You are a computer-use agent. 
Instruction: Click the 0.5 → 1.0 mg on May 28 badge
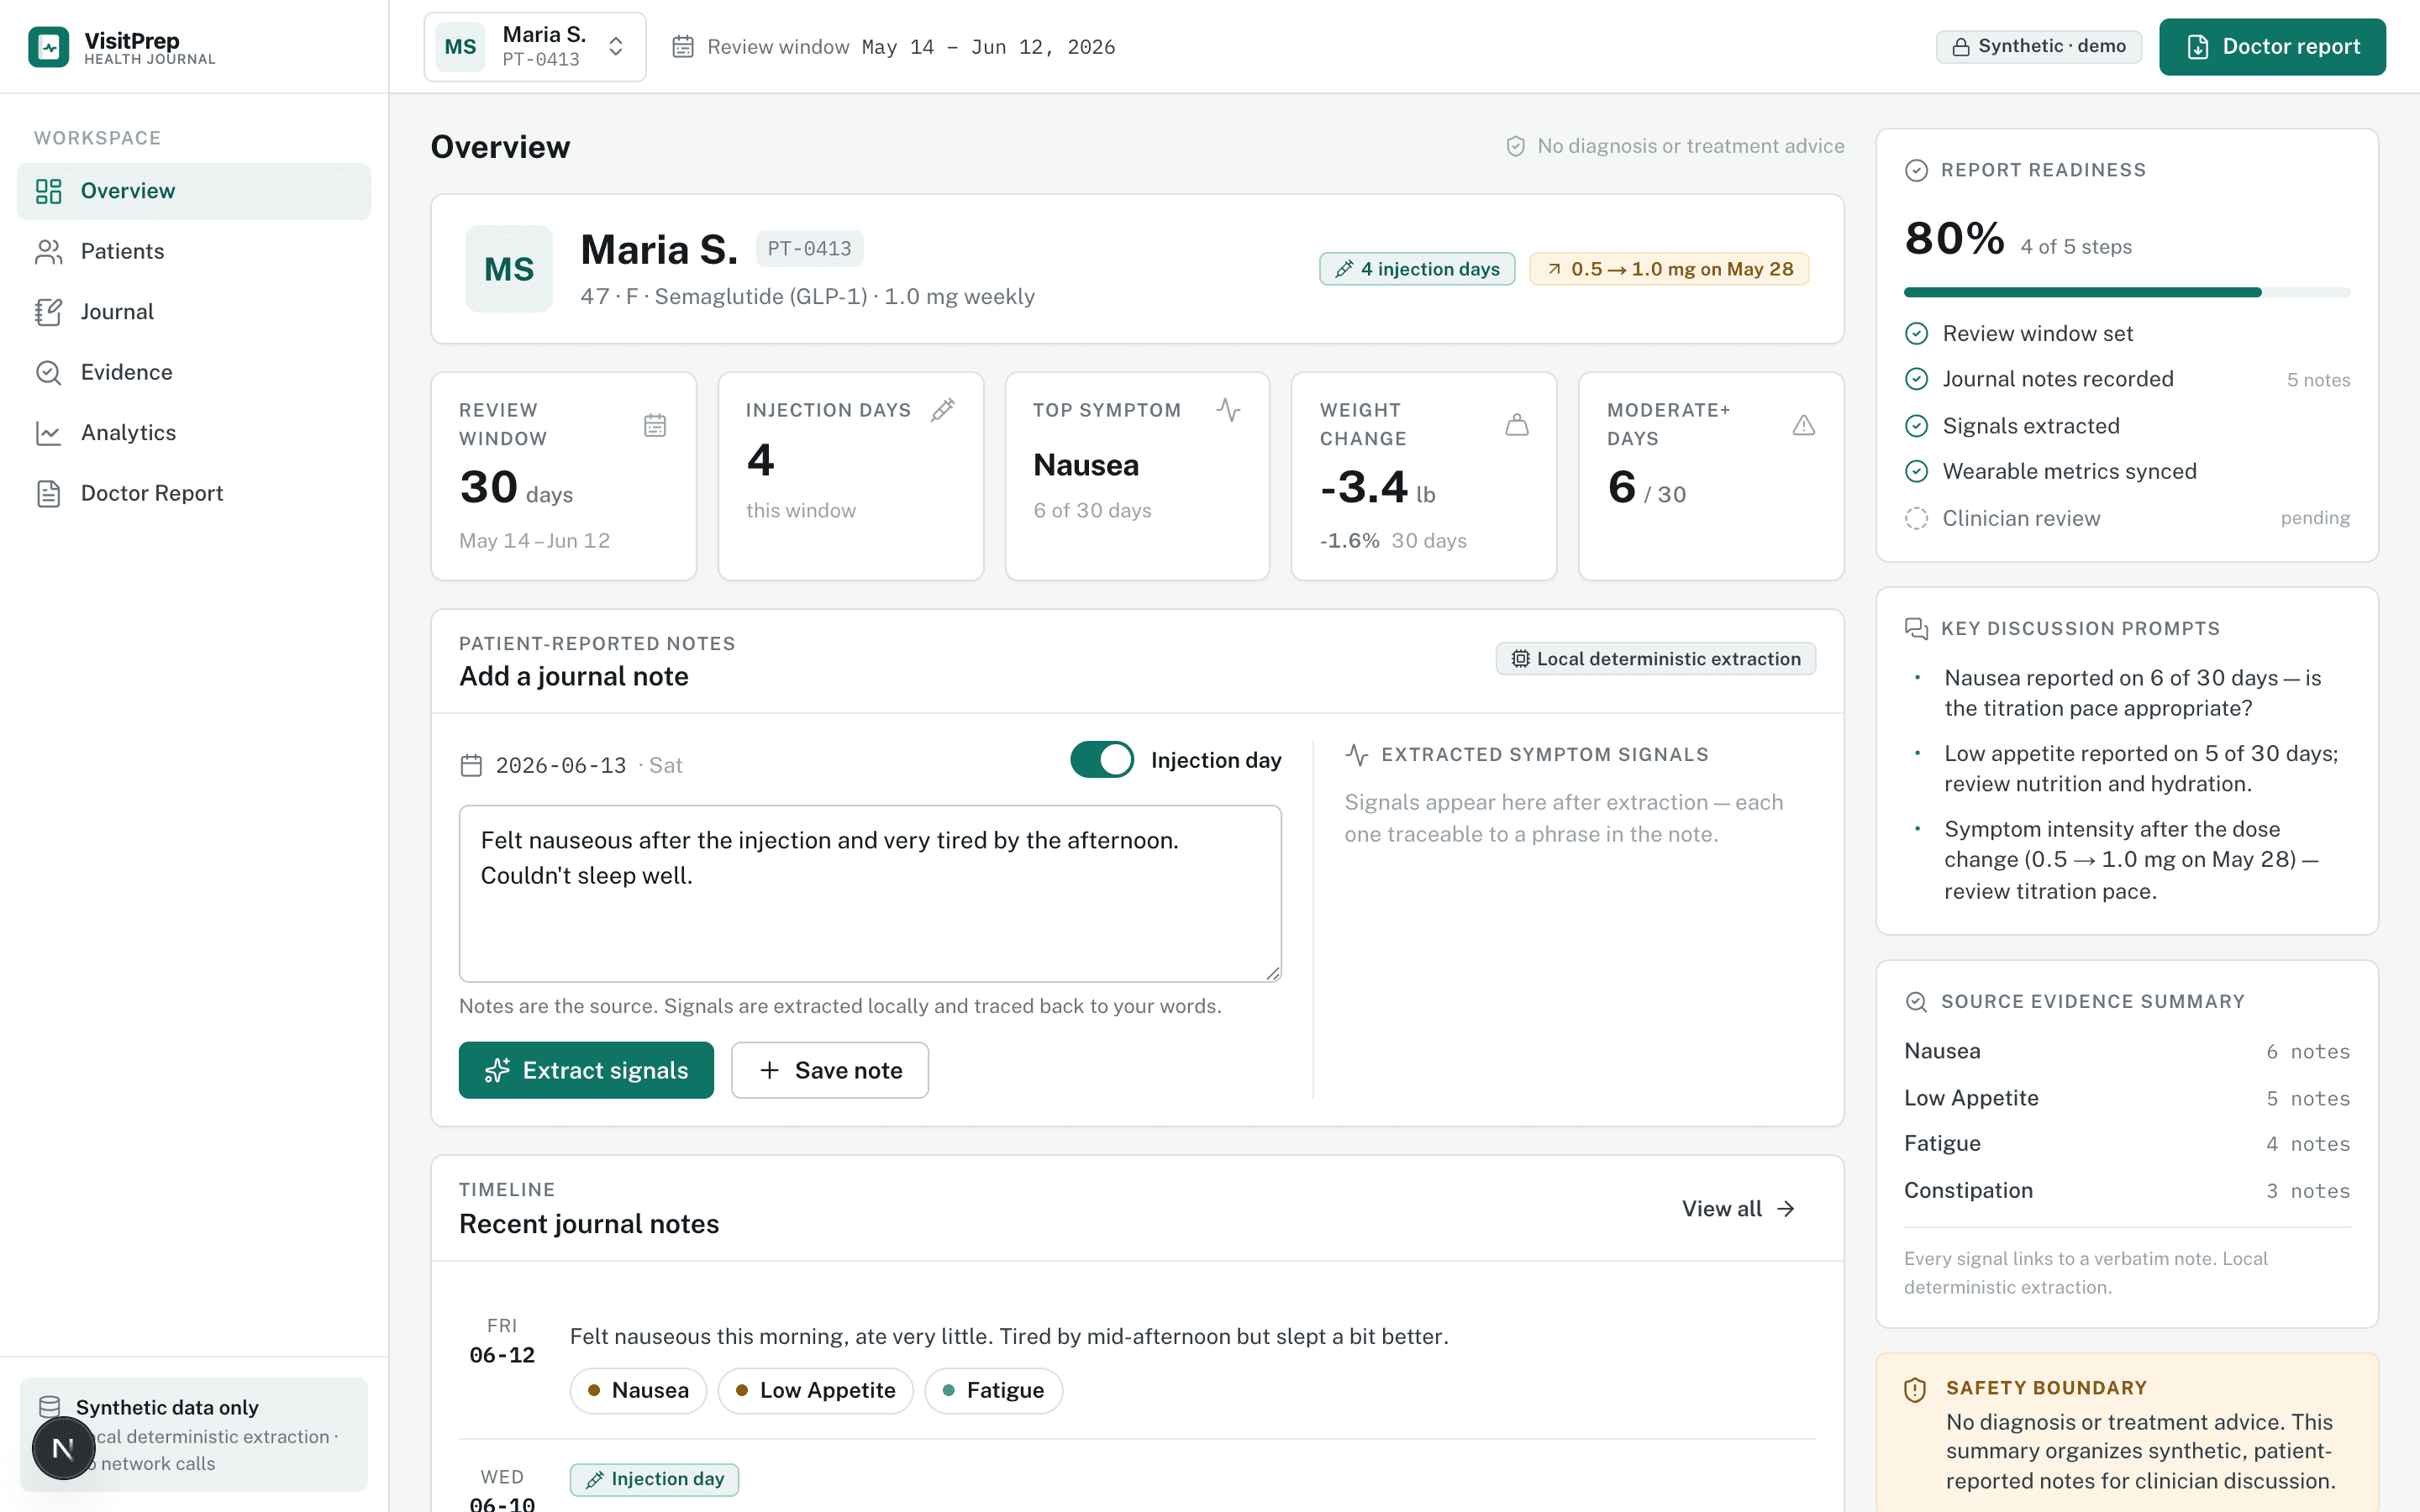pyautogui.click(x=1669, y=269)
